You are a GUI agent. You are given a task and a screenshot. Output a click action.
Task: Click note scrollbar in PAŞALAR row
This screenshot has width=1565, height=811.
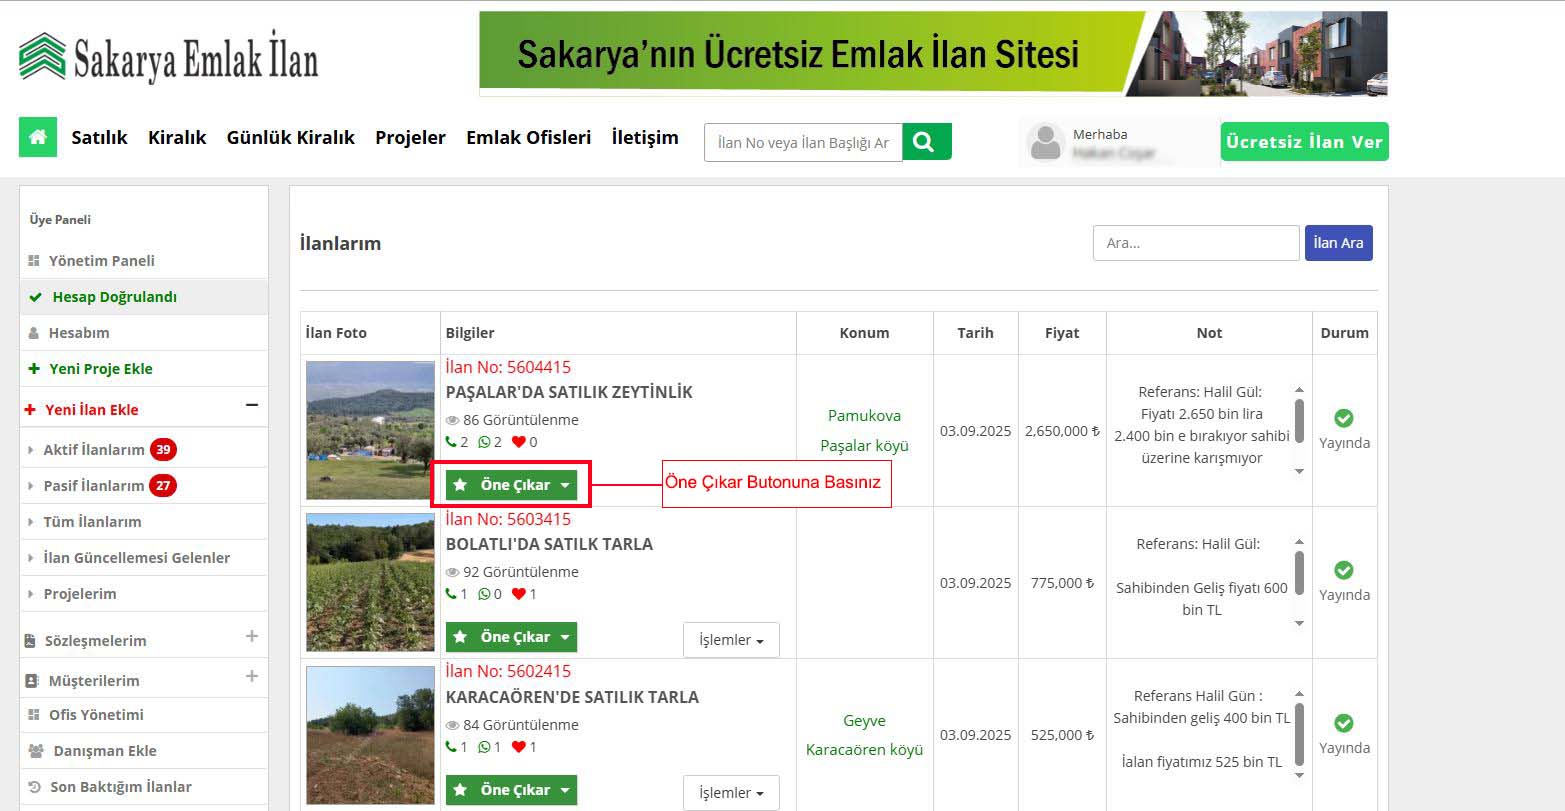click(x=1299, y=422)
